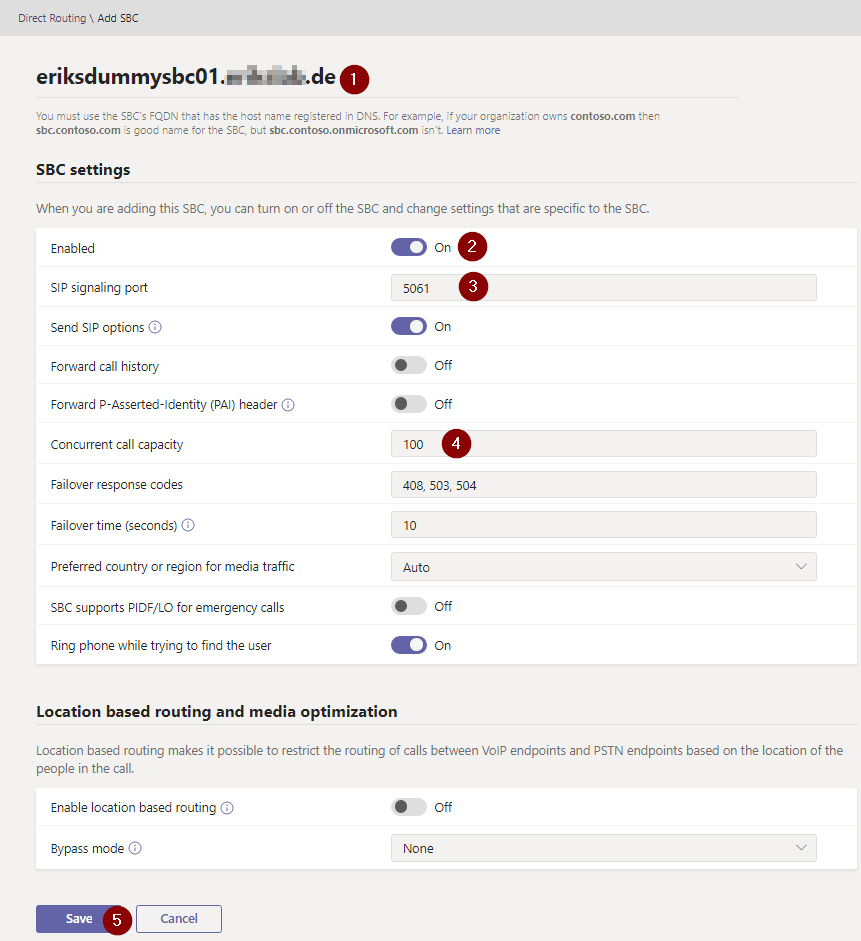This screenshot has width=861, height=941.
Task: Turn on Forward P-Asserted-Identity (PAI) header
Action: click(x=408, y=404)
